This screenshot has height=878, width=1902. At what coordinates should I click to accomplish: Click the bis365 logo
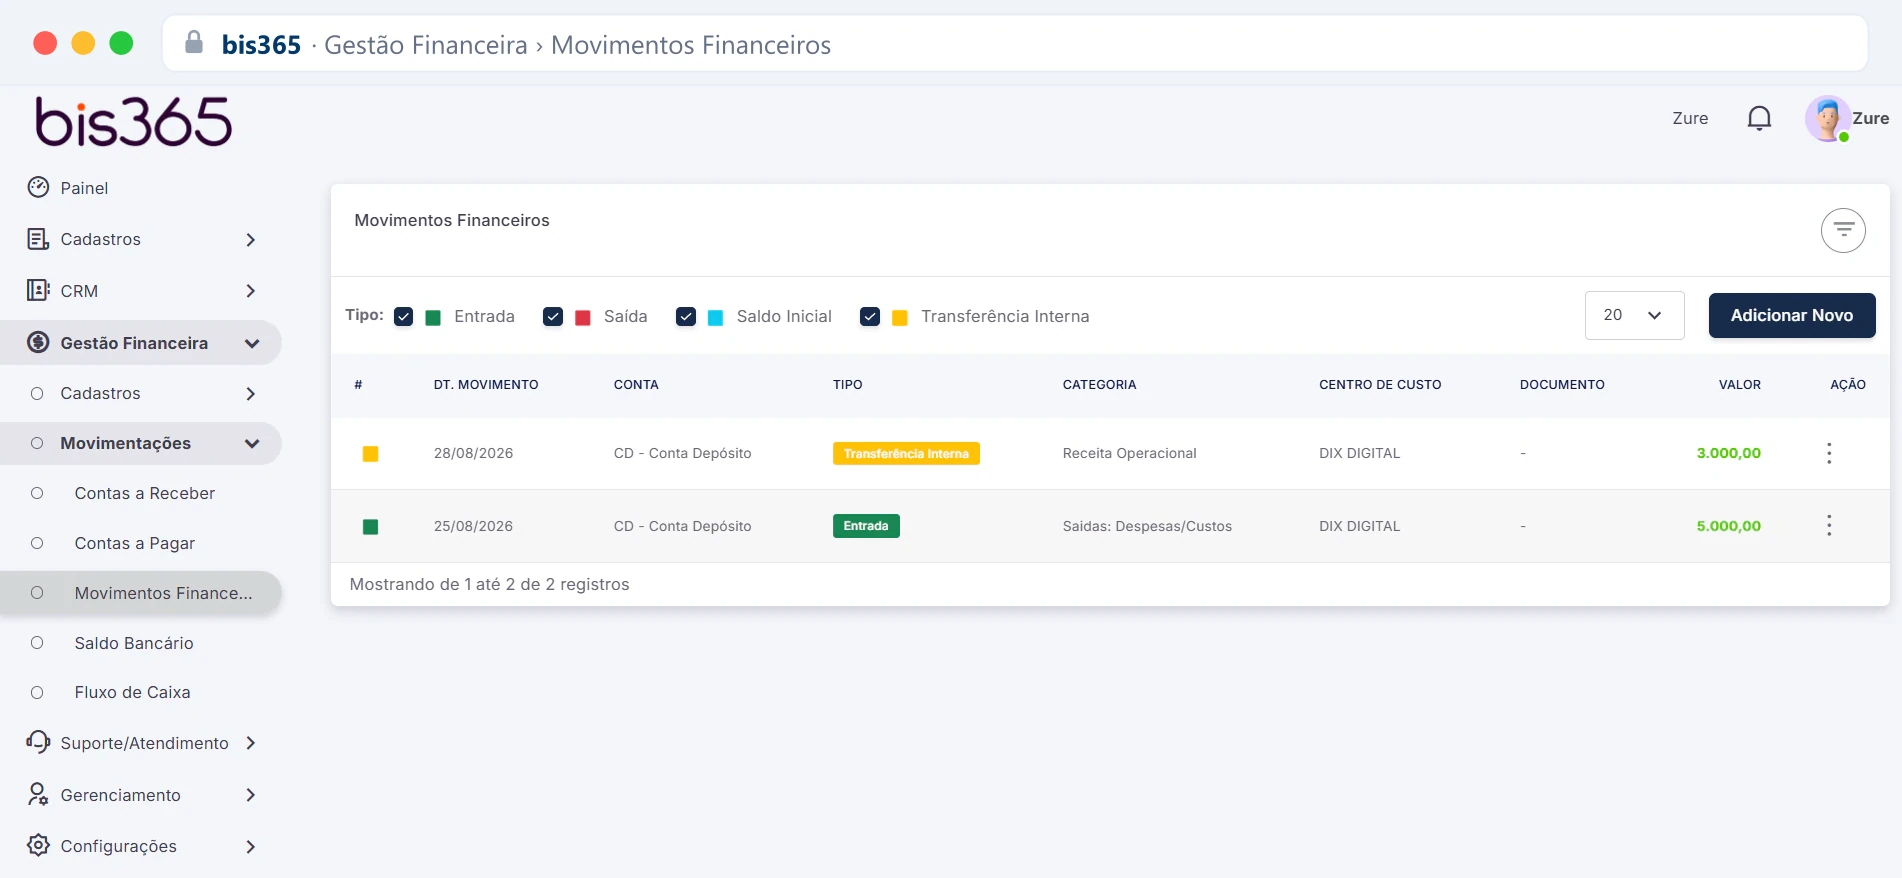pos(134,122)
